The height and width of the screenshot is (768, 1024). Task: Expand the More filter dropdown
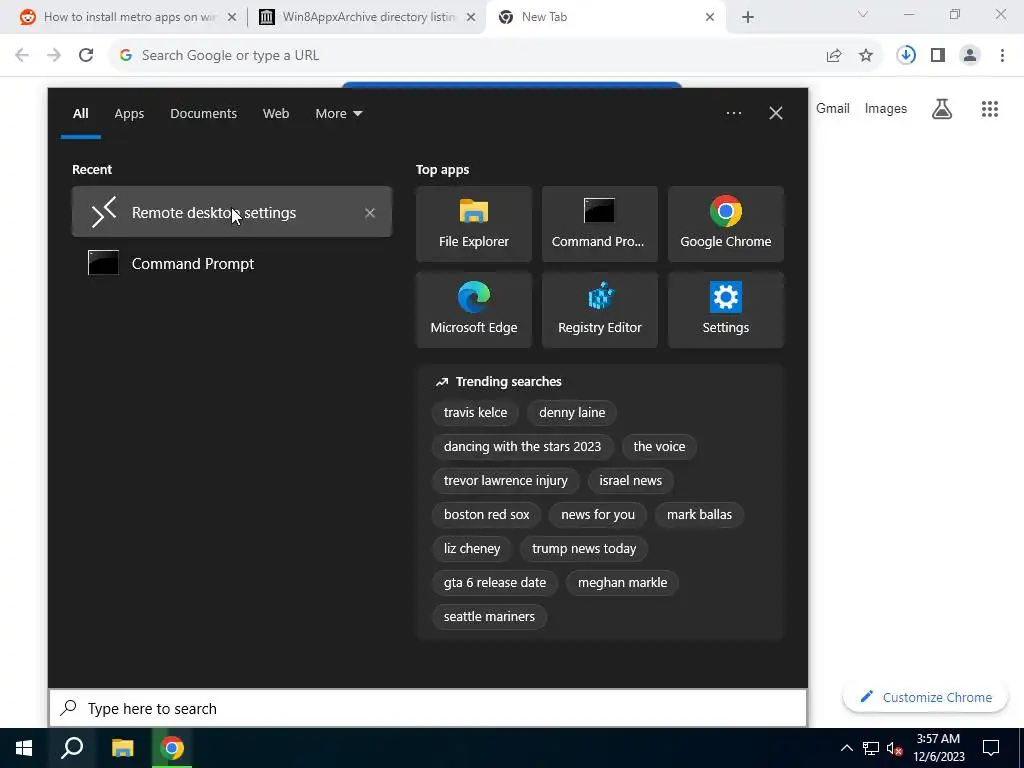[x=338, y=114]
